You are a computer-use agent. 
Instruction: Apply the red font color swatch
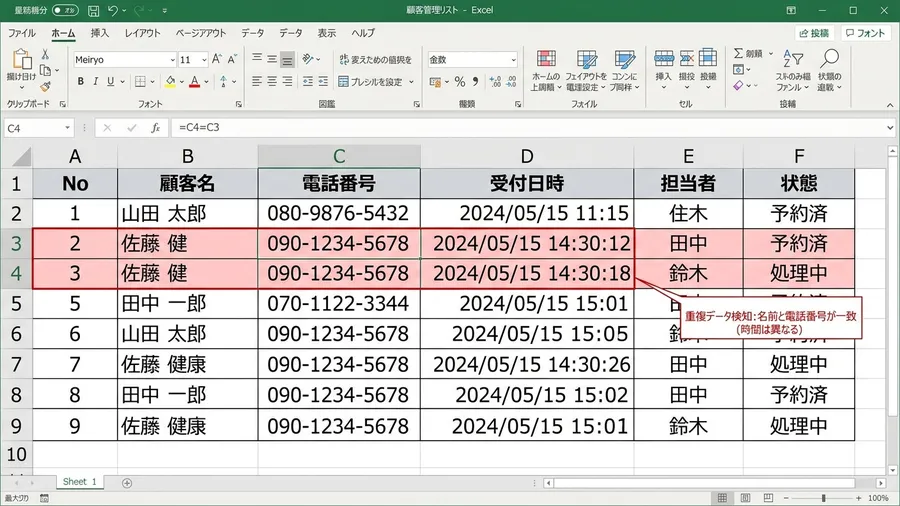195,82
